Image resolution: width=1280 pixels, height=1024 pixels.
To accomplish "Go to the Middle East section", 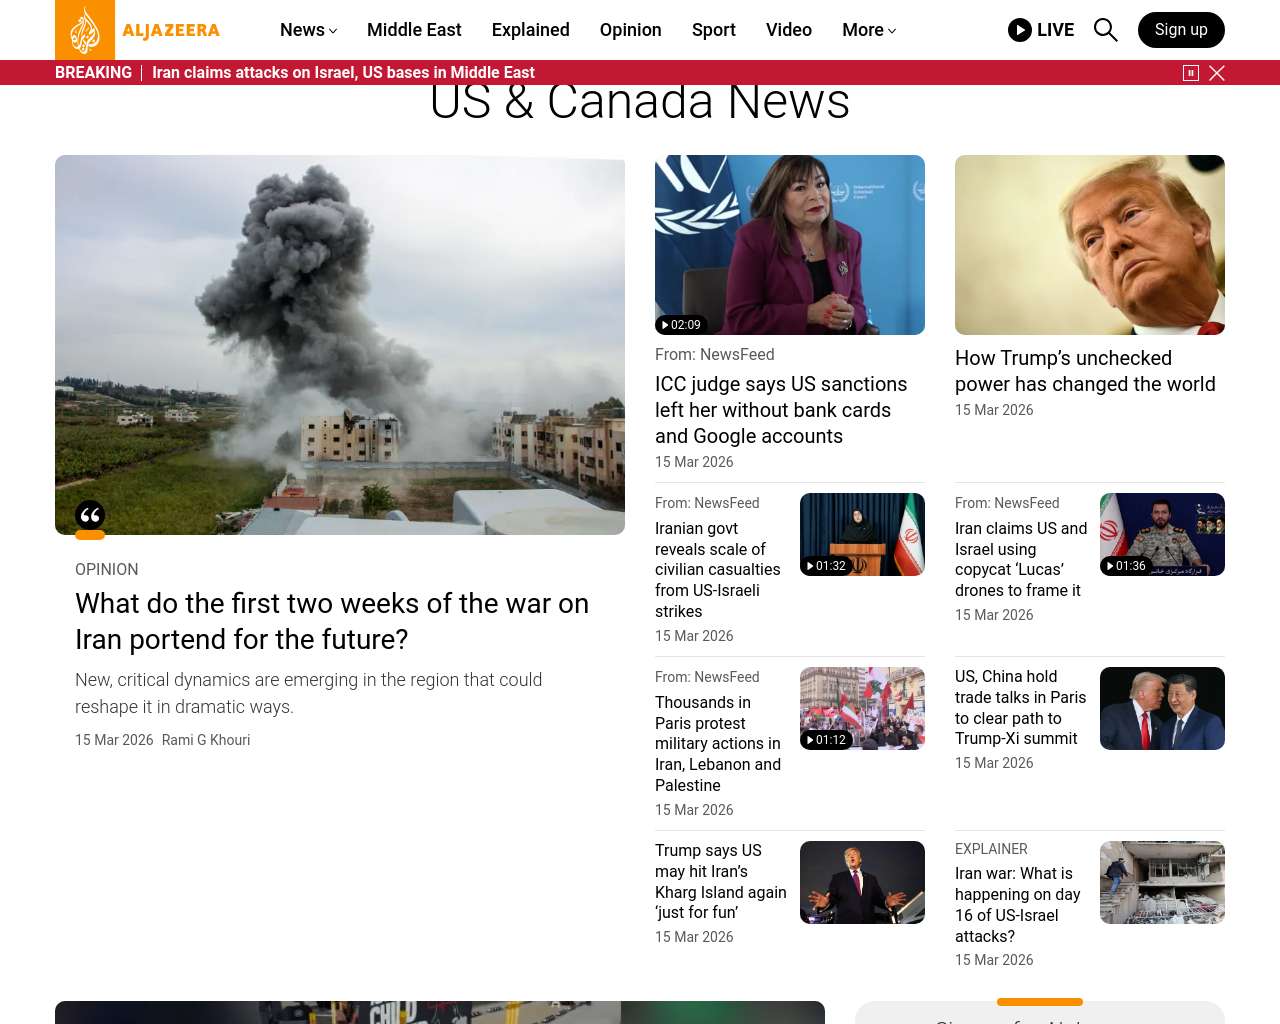I will click(414, 30).
